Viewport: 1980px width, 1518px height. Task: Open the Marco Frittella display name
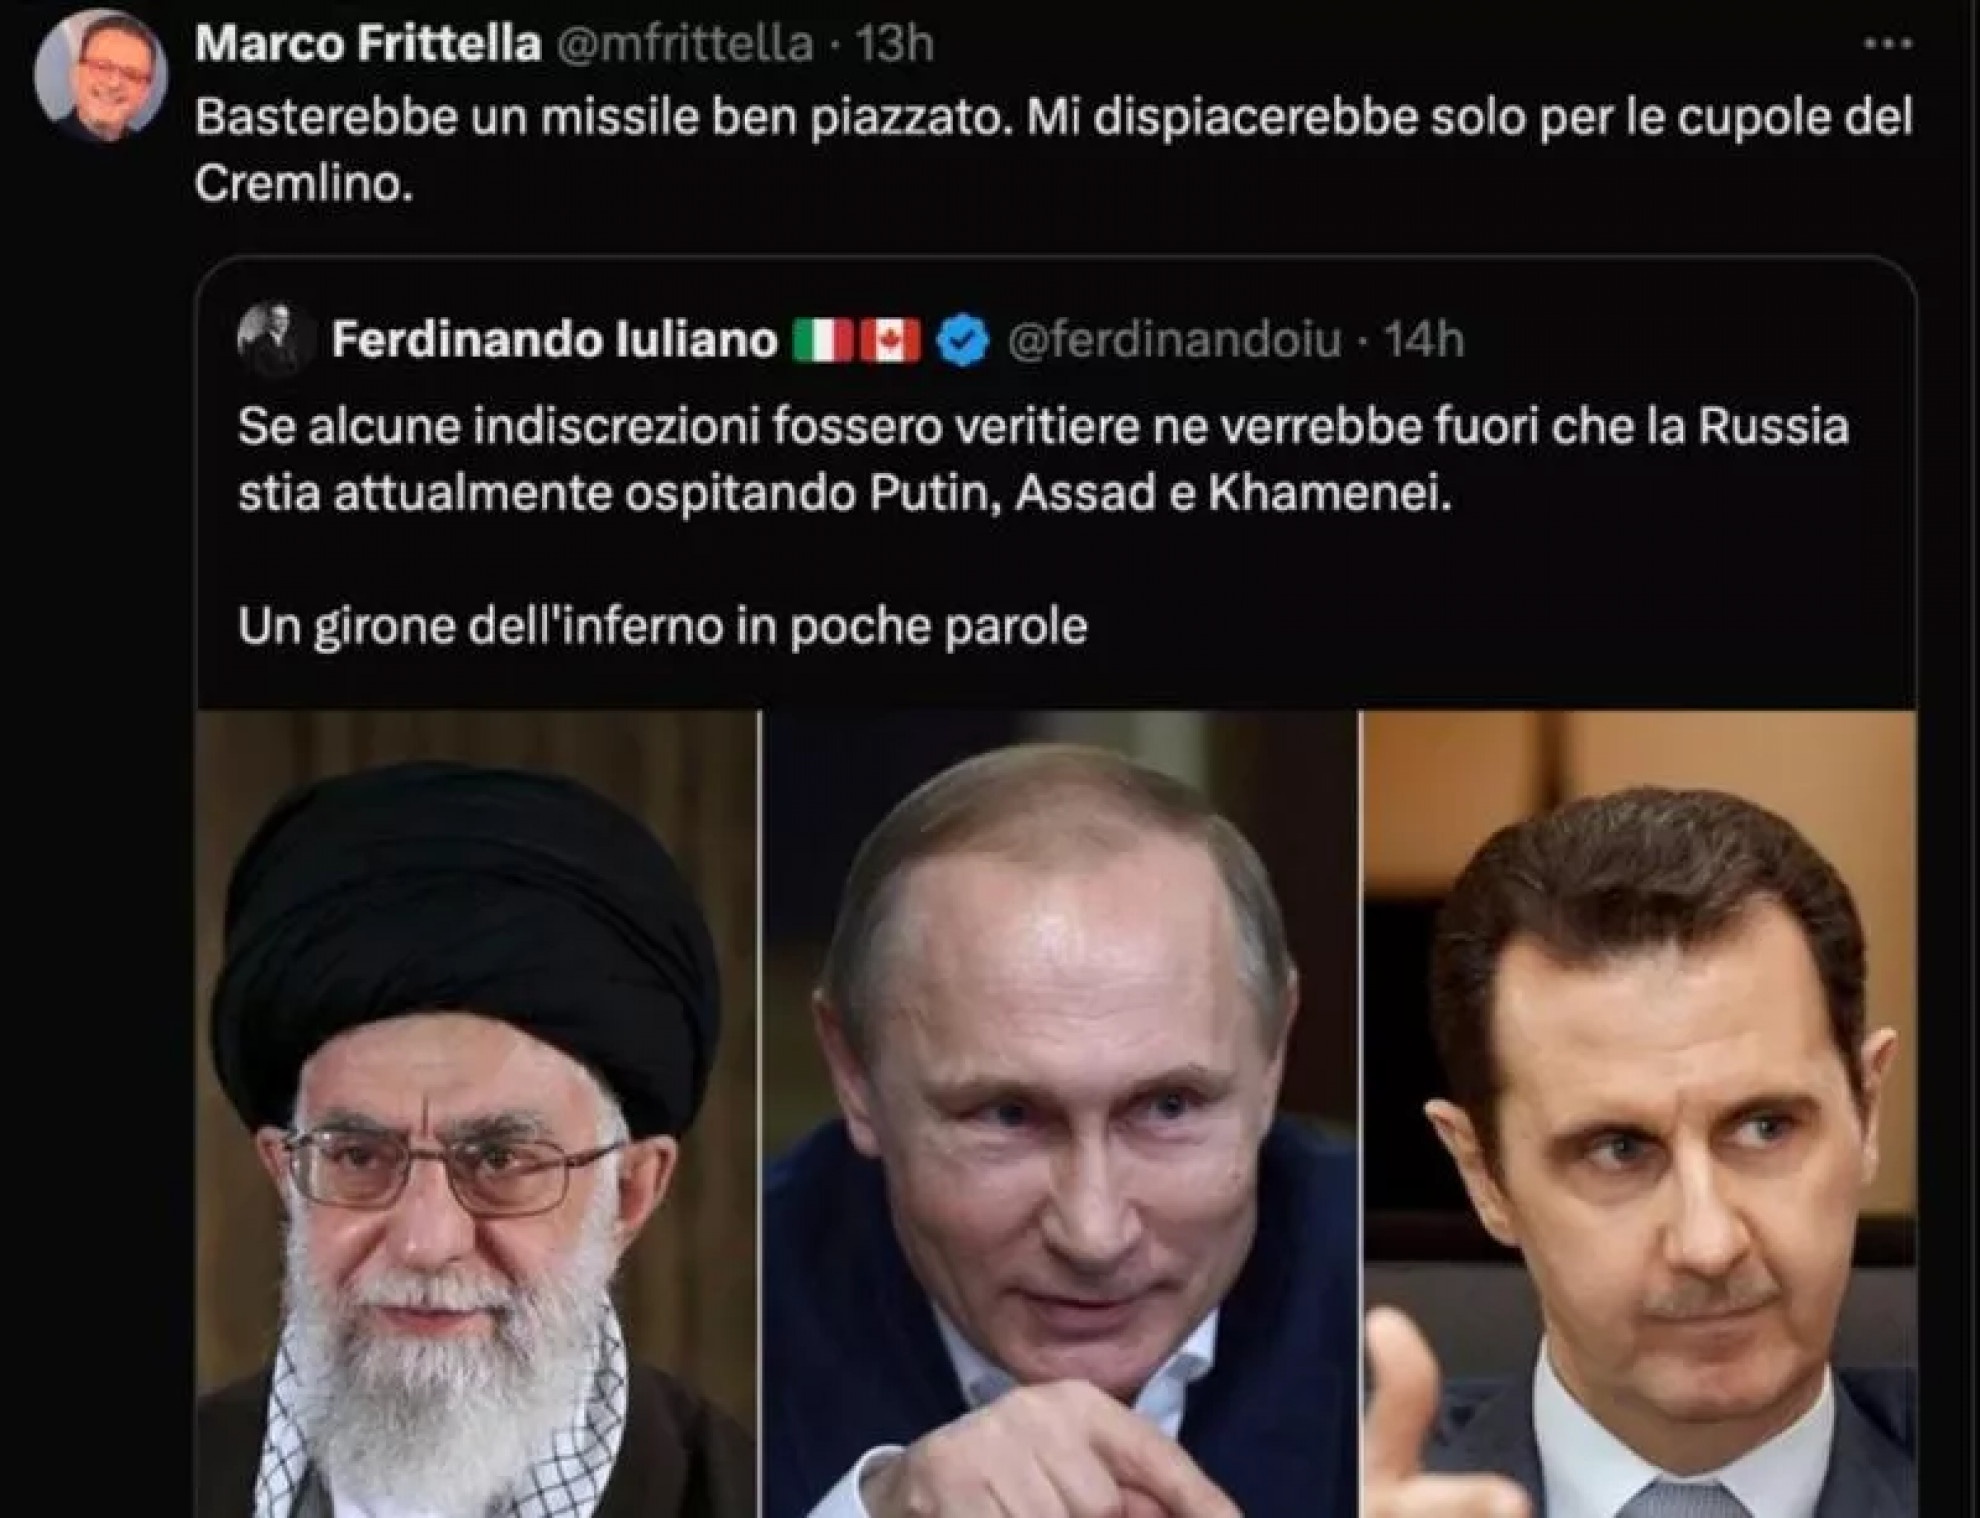[x=368, y=45]
